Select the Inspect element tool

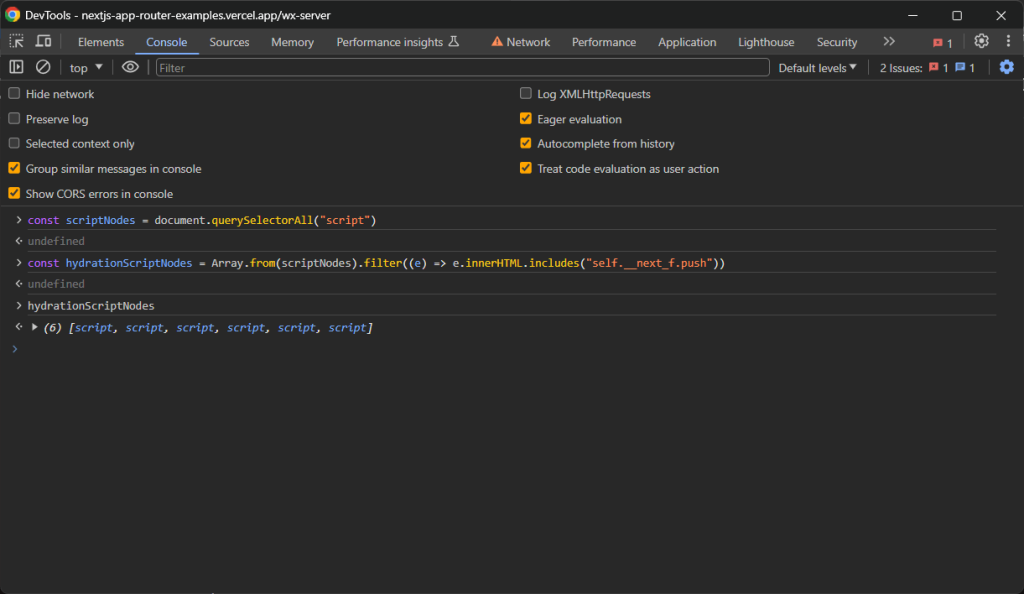tap(15, 41)
